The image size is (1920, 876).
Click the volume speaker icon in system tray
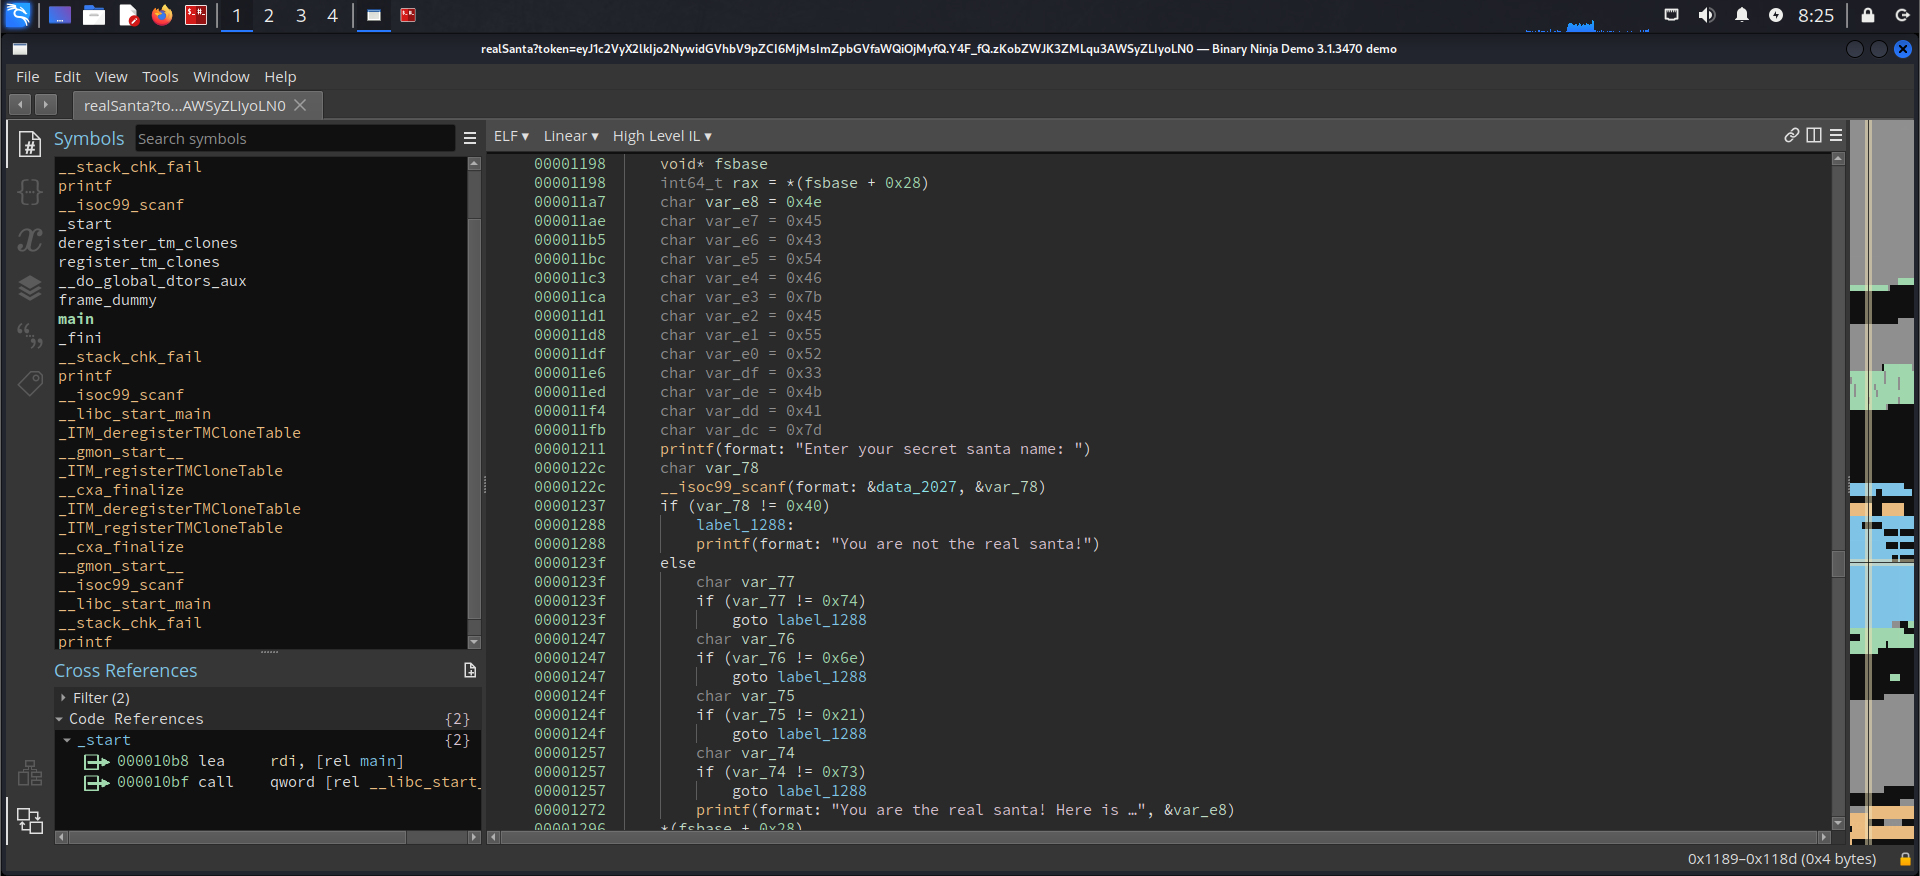[x=1707, y=15]
